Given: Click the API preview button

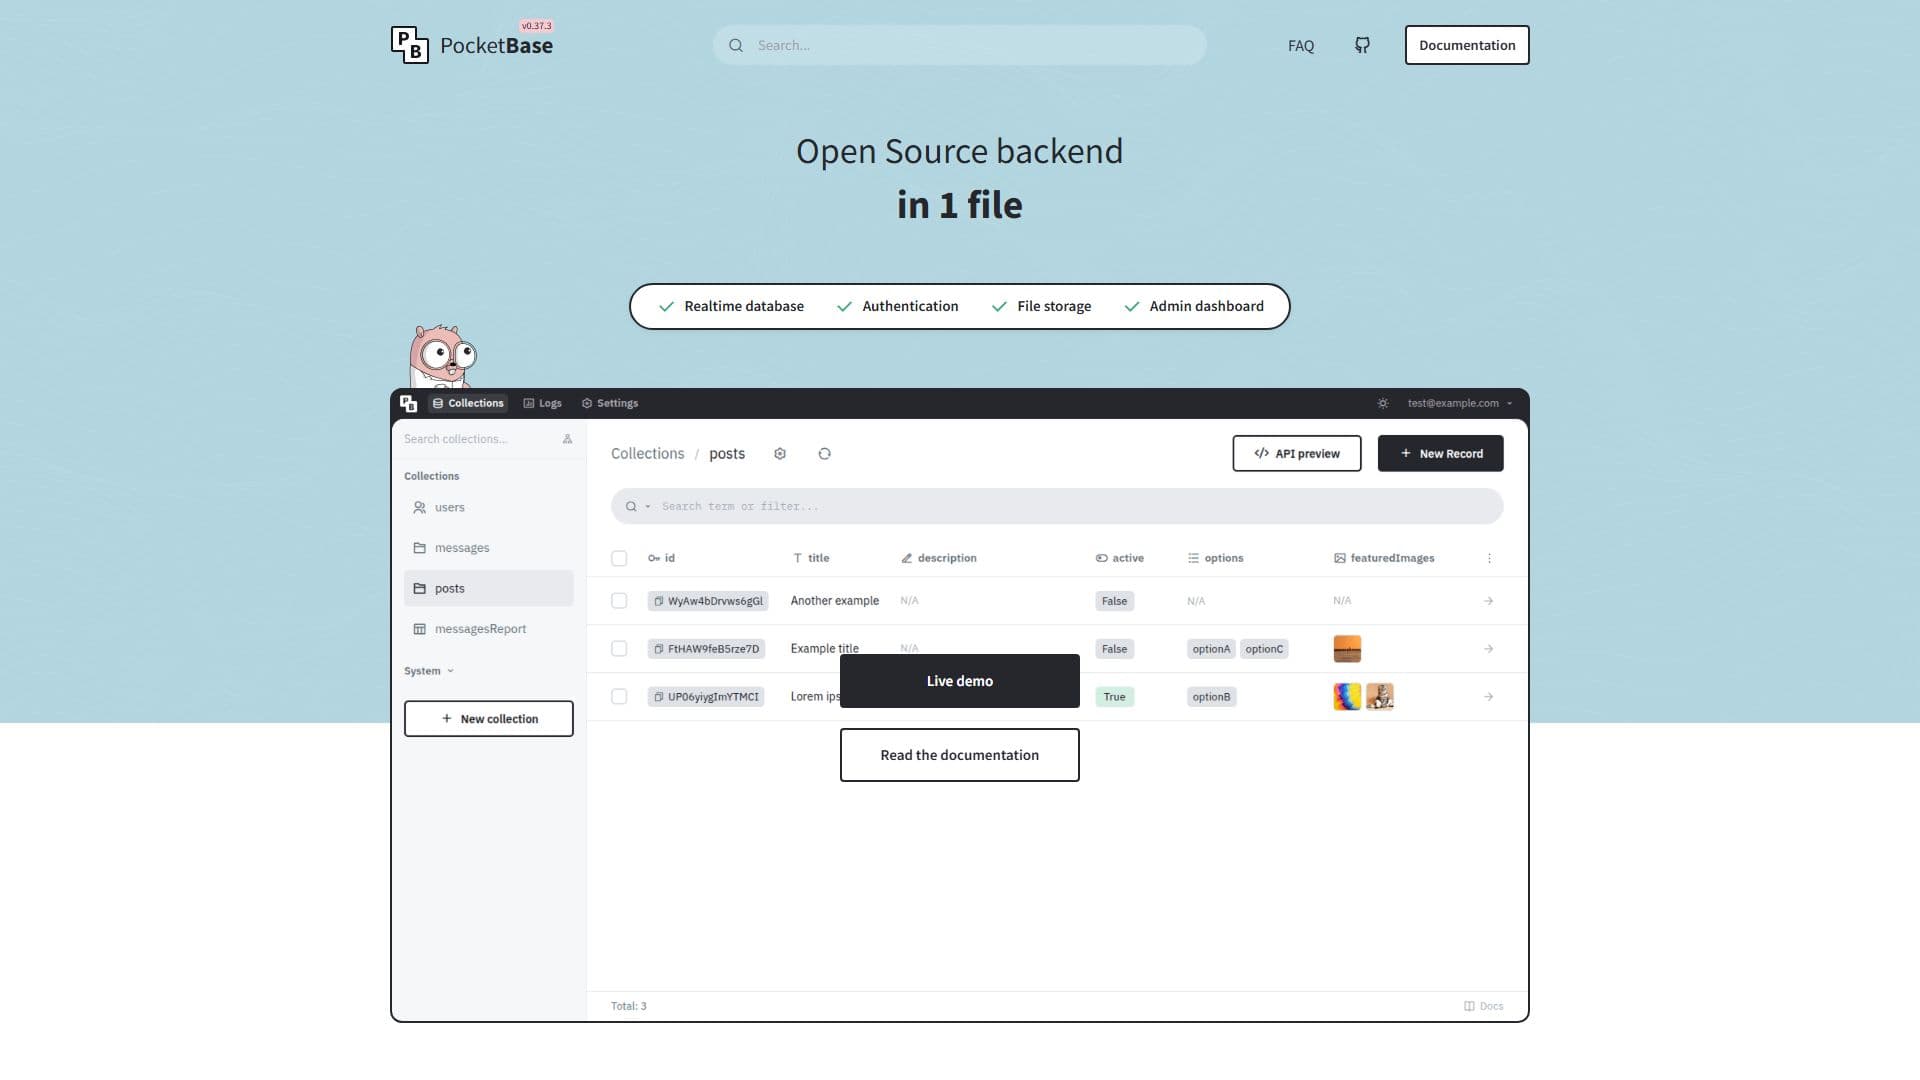Looking at the screenshot, I should pos(1297,453).
